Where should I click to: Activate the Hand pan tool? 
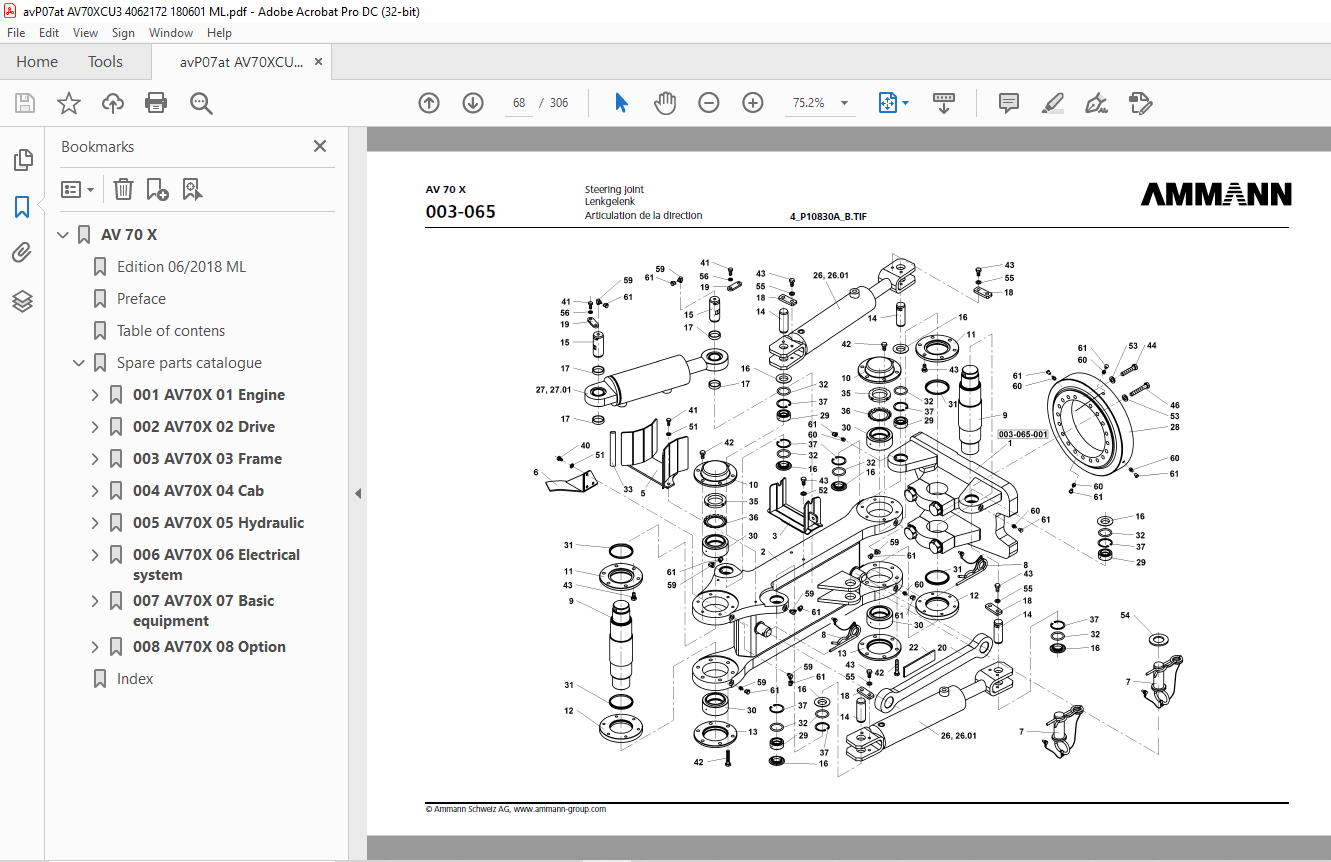[665, 103]
